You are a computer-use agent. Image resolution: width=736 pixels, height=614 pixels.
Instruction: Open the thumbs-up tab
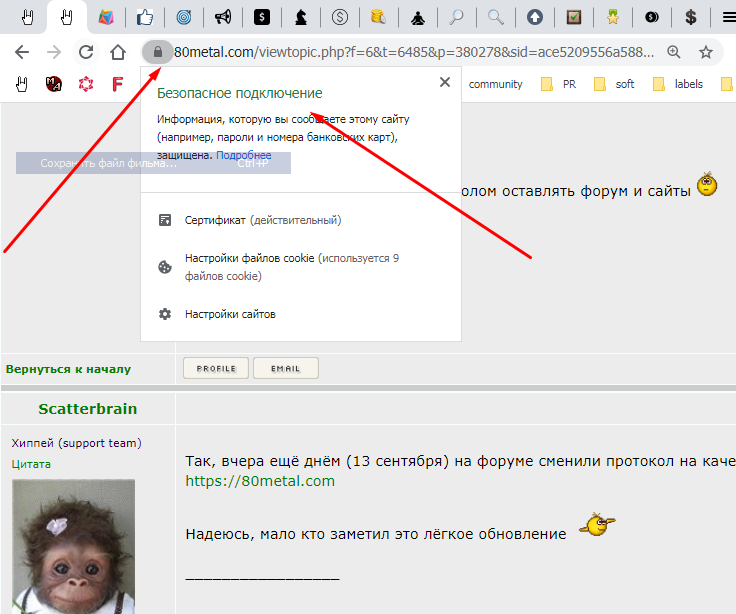pos(145,17)
